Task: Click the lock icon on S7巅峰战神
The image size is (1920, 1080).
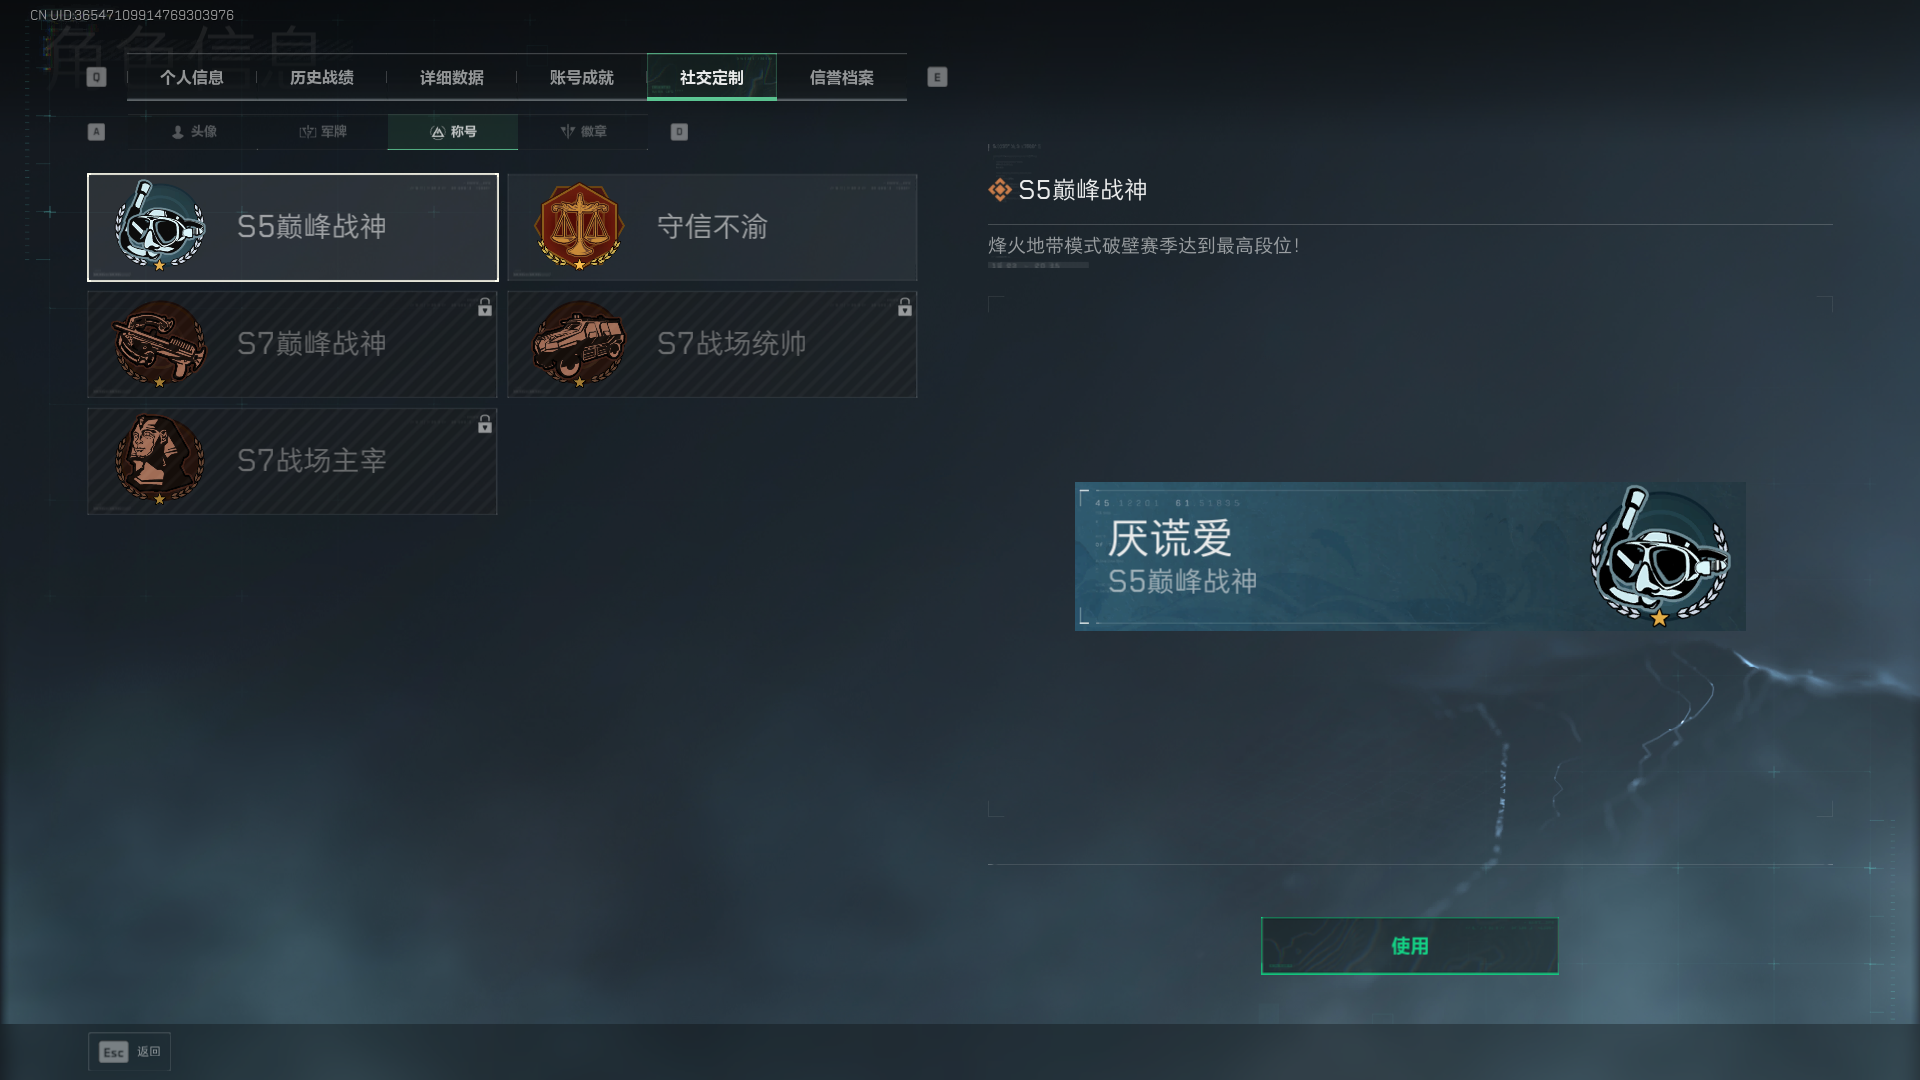Action: [485, 308]
